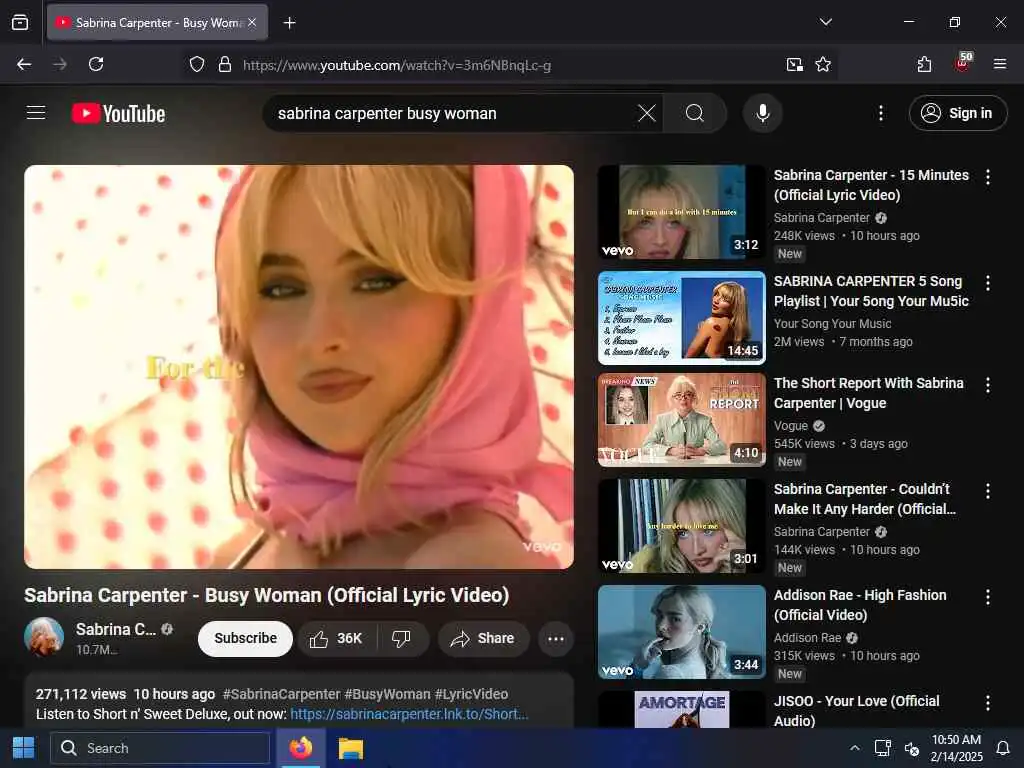The image size is (1024, 768).
Task: Dislike the Busy Woman video
Action: coord(401,639)
